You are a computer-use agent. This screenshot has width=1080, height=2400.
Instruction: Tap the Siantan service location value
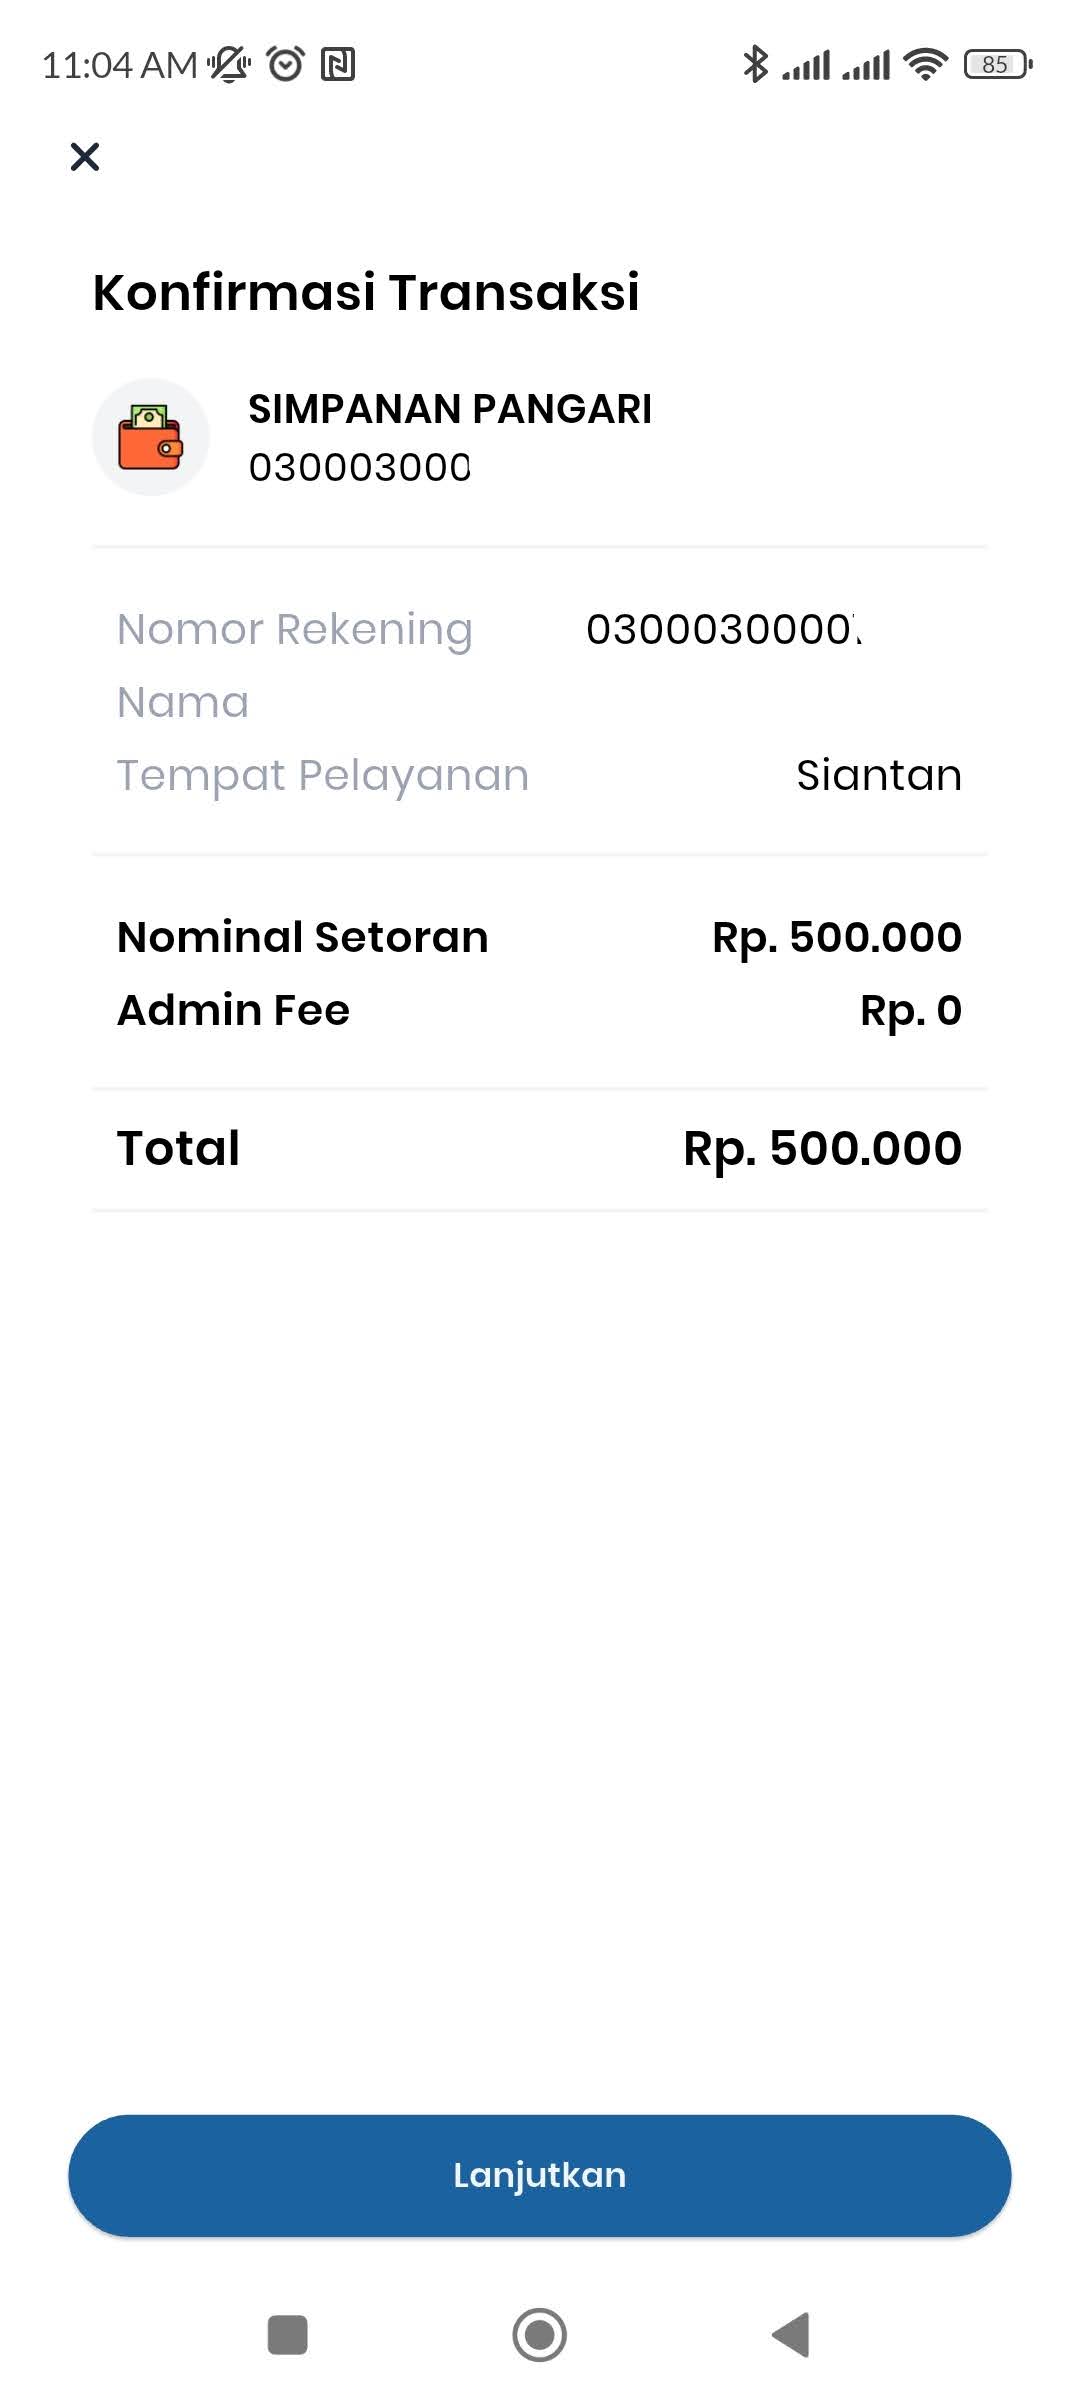coord(879,775)
